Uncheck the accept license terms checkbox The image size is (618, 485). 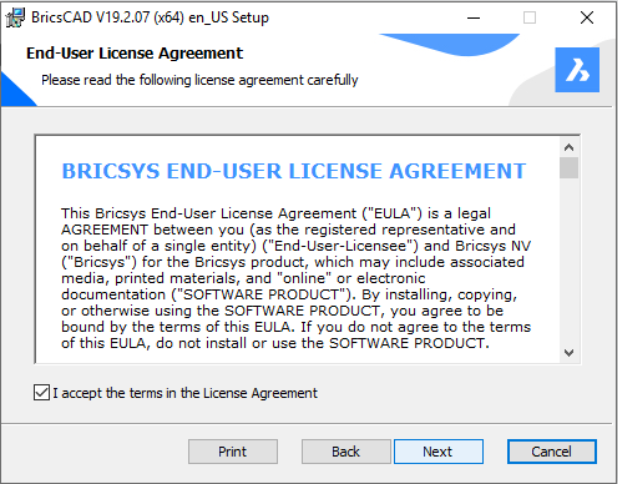(x=41, y=393)
